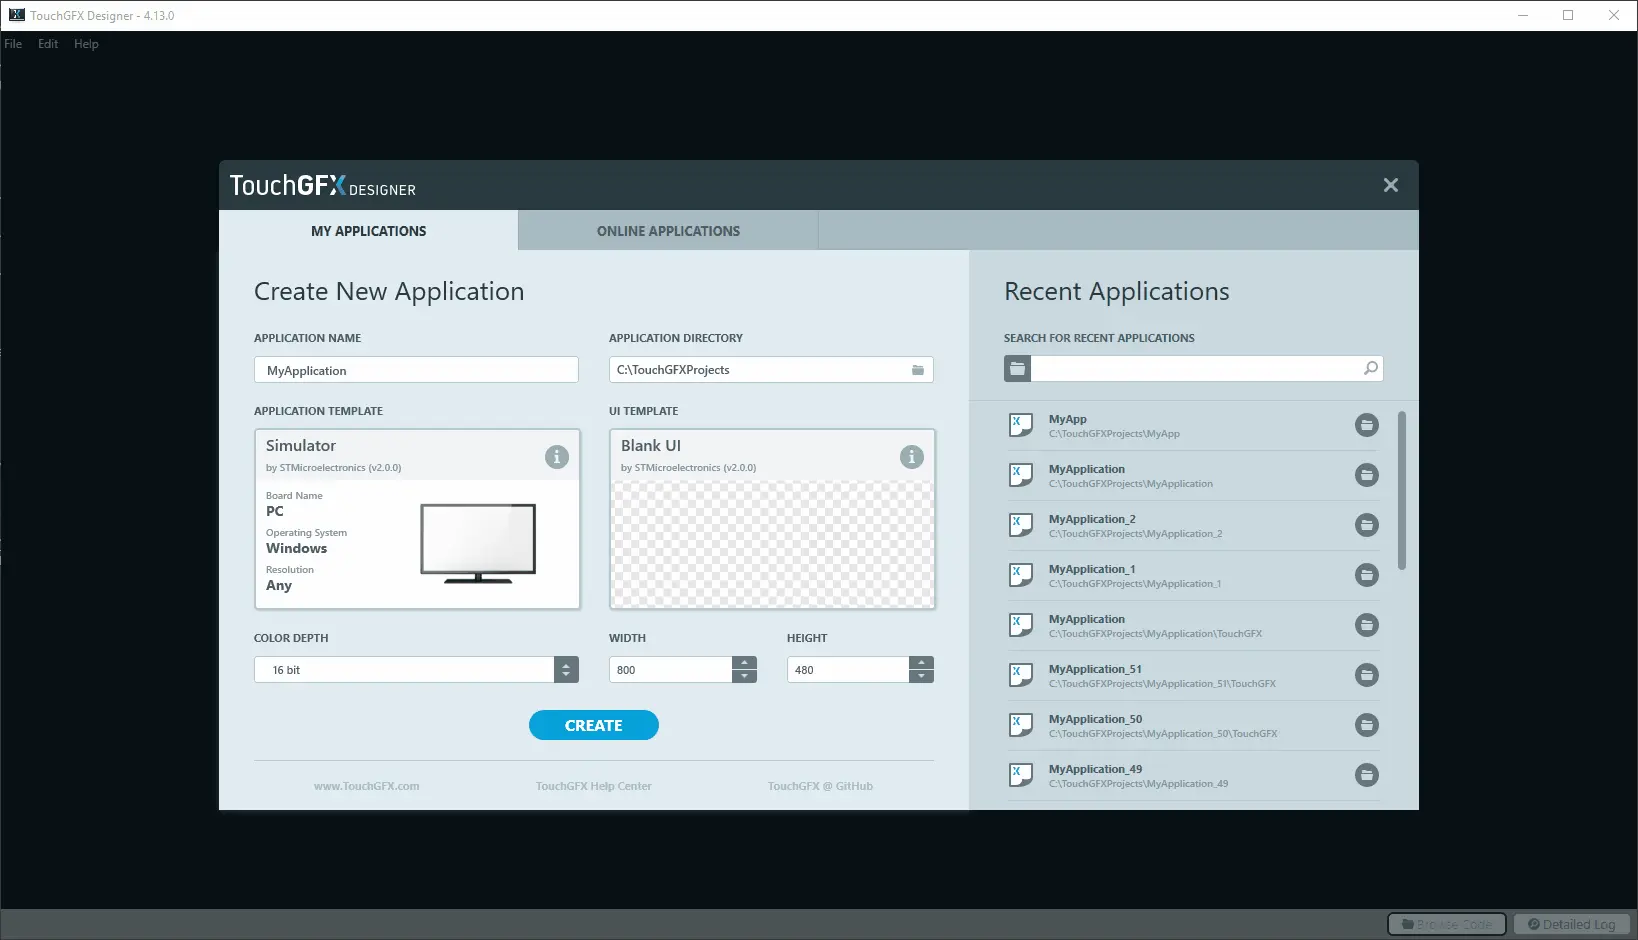Open www.TouchGFX.com link
The image size is (1638, 940).
[367, 786]
